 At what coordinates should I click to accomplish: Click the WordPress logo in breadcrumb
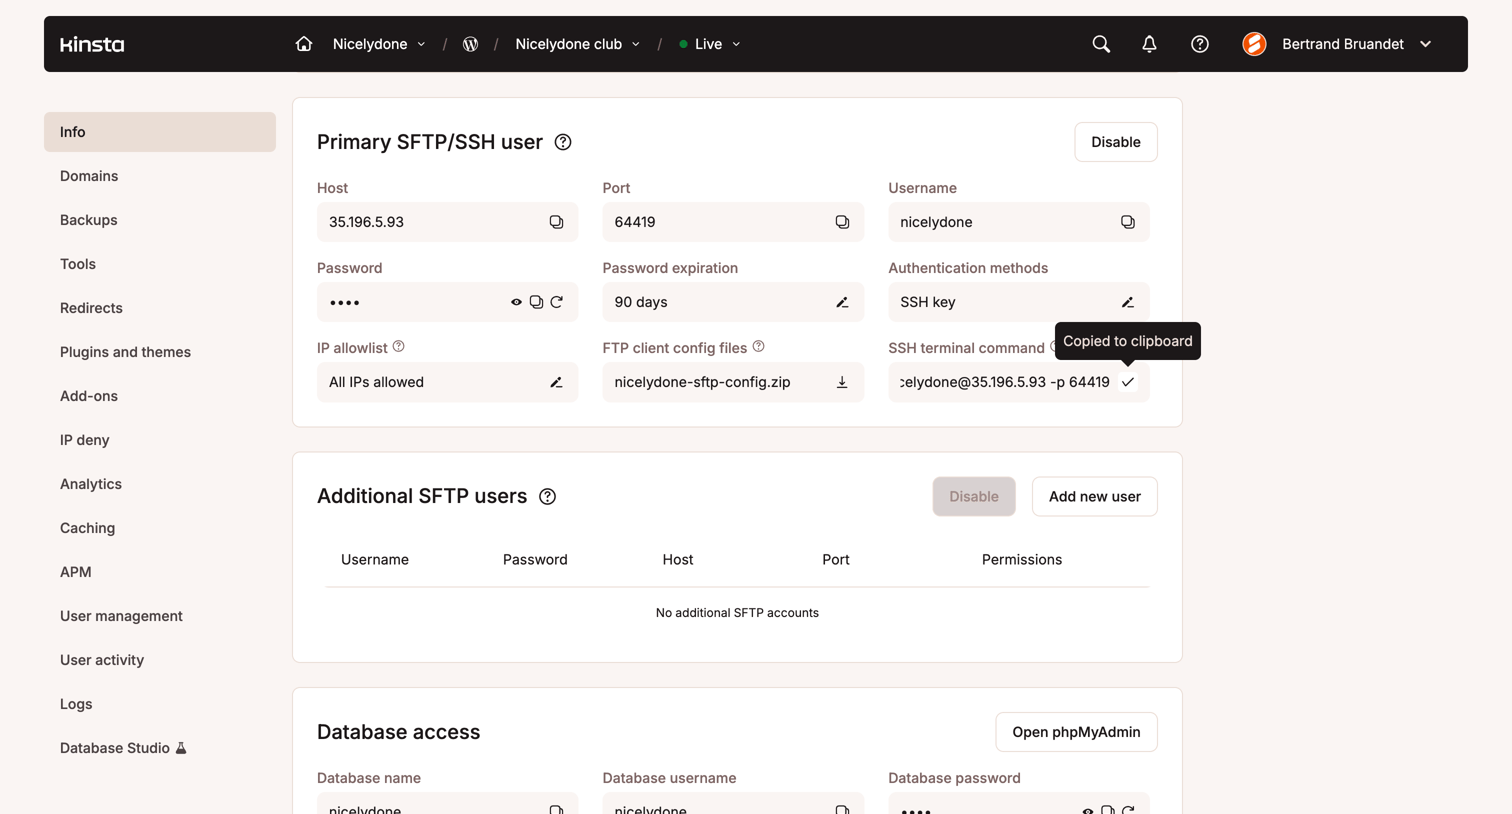(470, 44)
